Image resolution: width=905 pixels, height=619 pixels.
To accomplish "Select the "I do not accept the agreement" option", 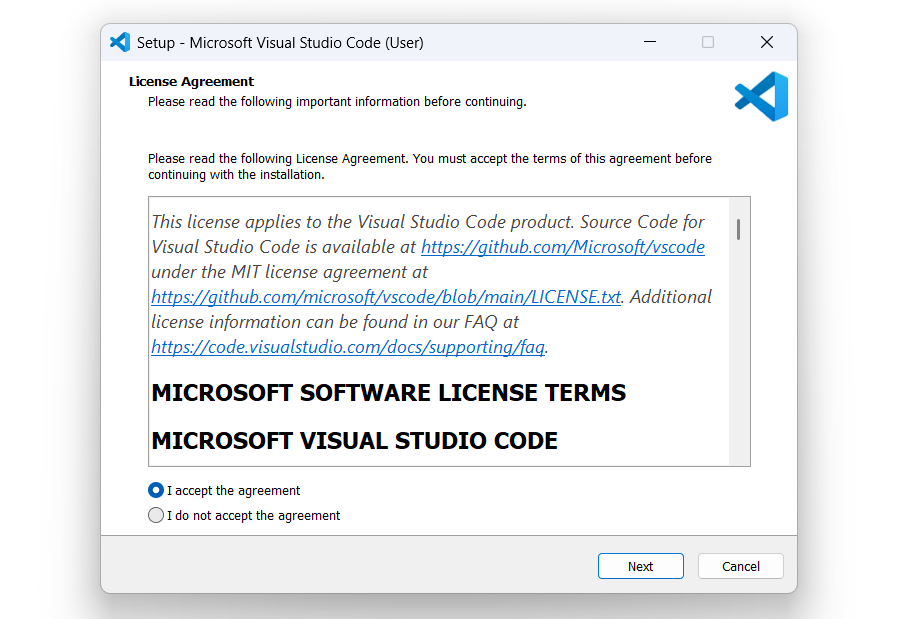I will click(x=156, y=515).
